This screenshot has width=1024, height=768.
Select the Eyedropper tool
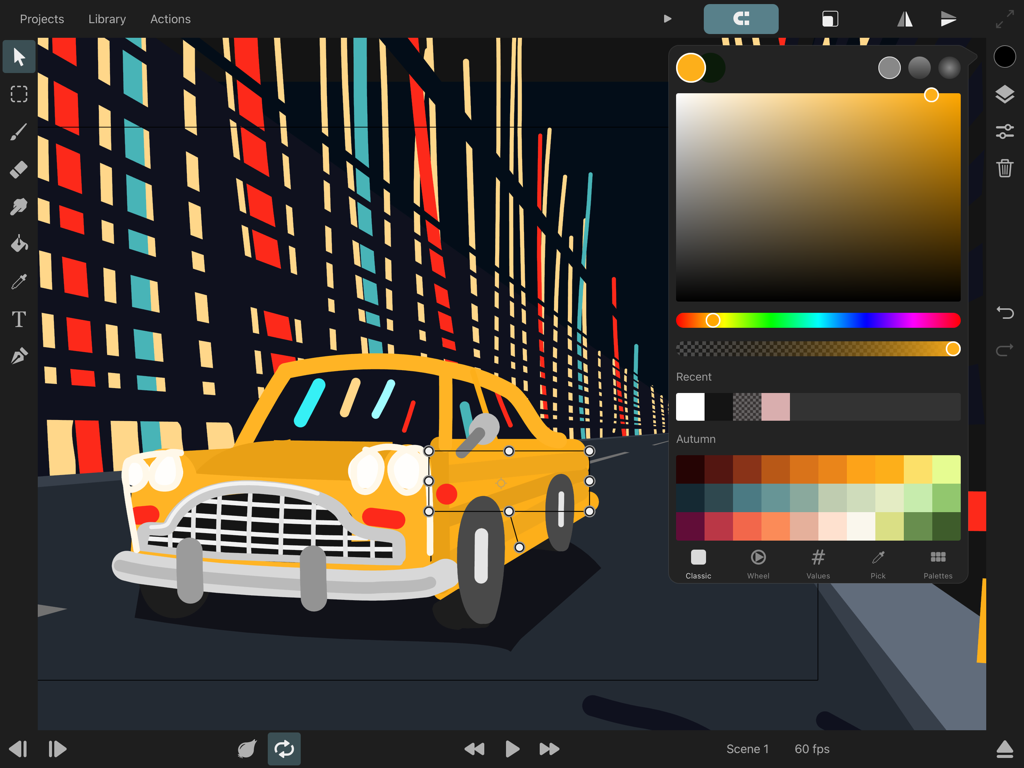pyautogui.click(x=18, y=281)
